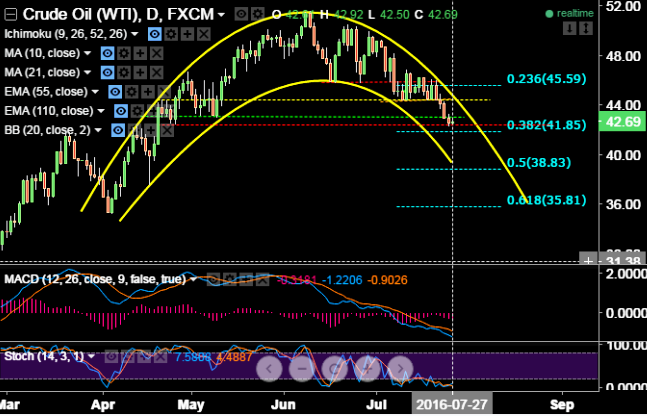Expand the MA (10, close) dropdown
Viewport: 647px width, 416px height.
[x=87, y=53]
